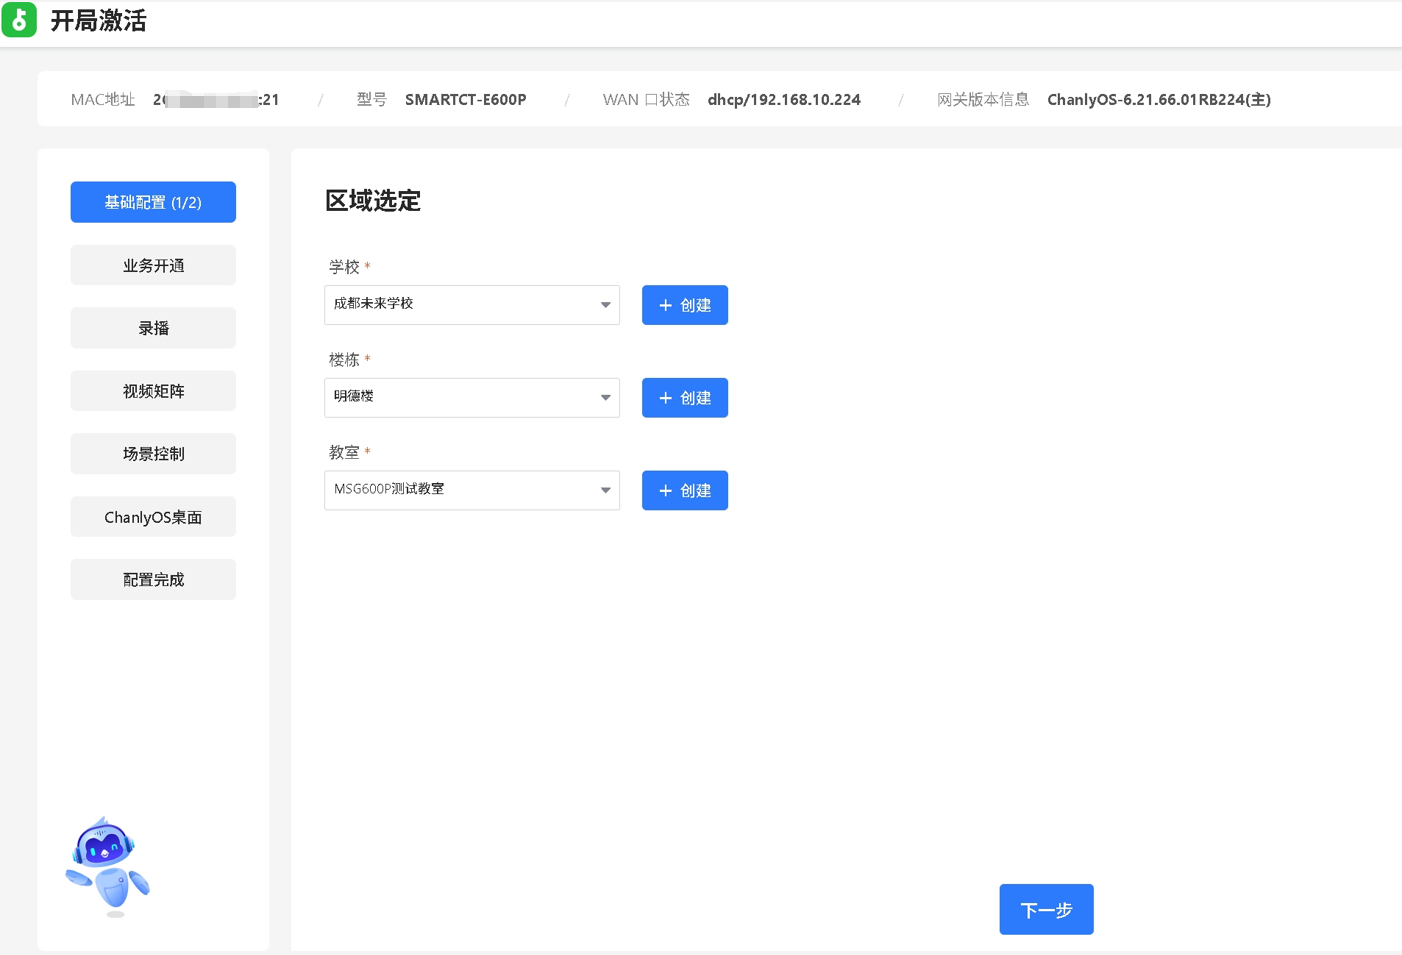1402x955 pixels.
Task: Click the plus icon beside the classroom field
Action: click(665, 491)
